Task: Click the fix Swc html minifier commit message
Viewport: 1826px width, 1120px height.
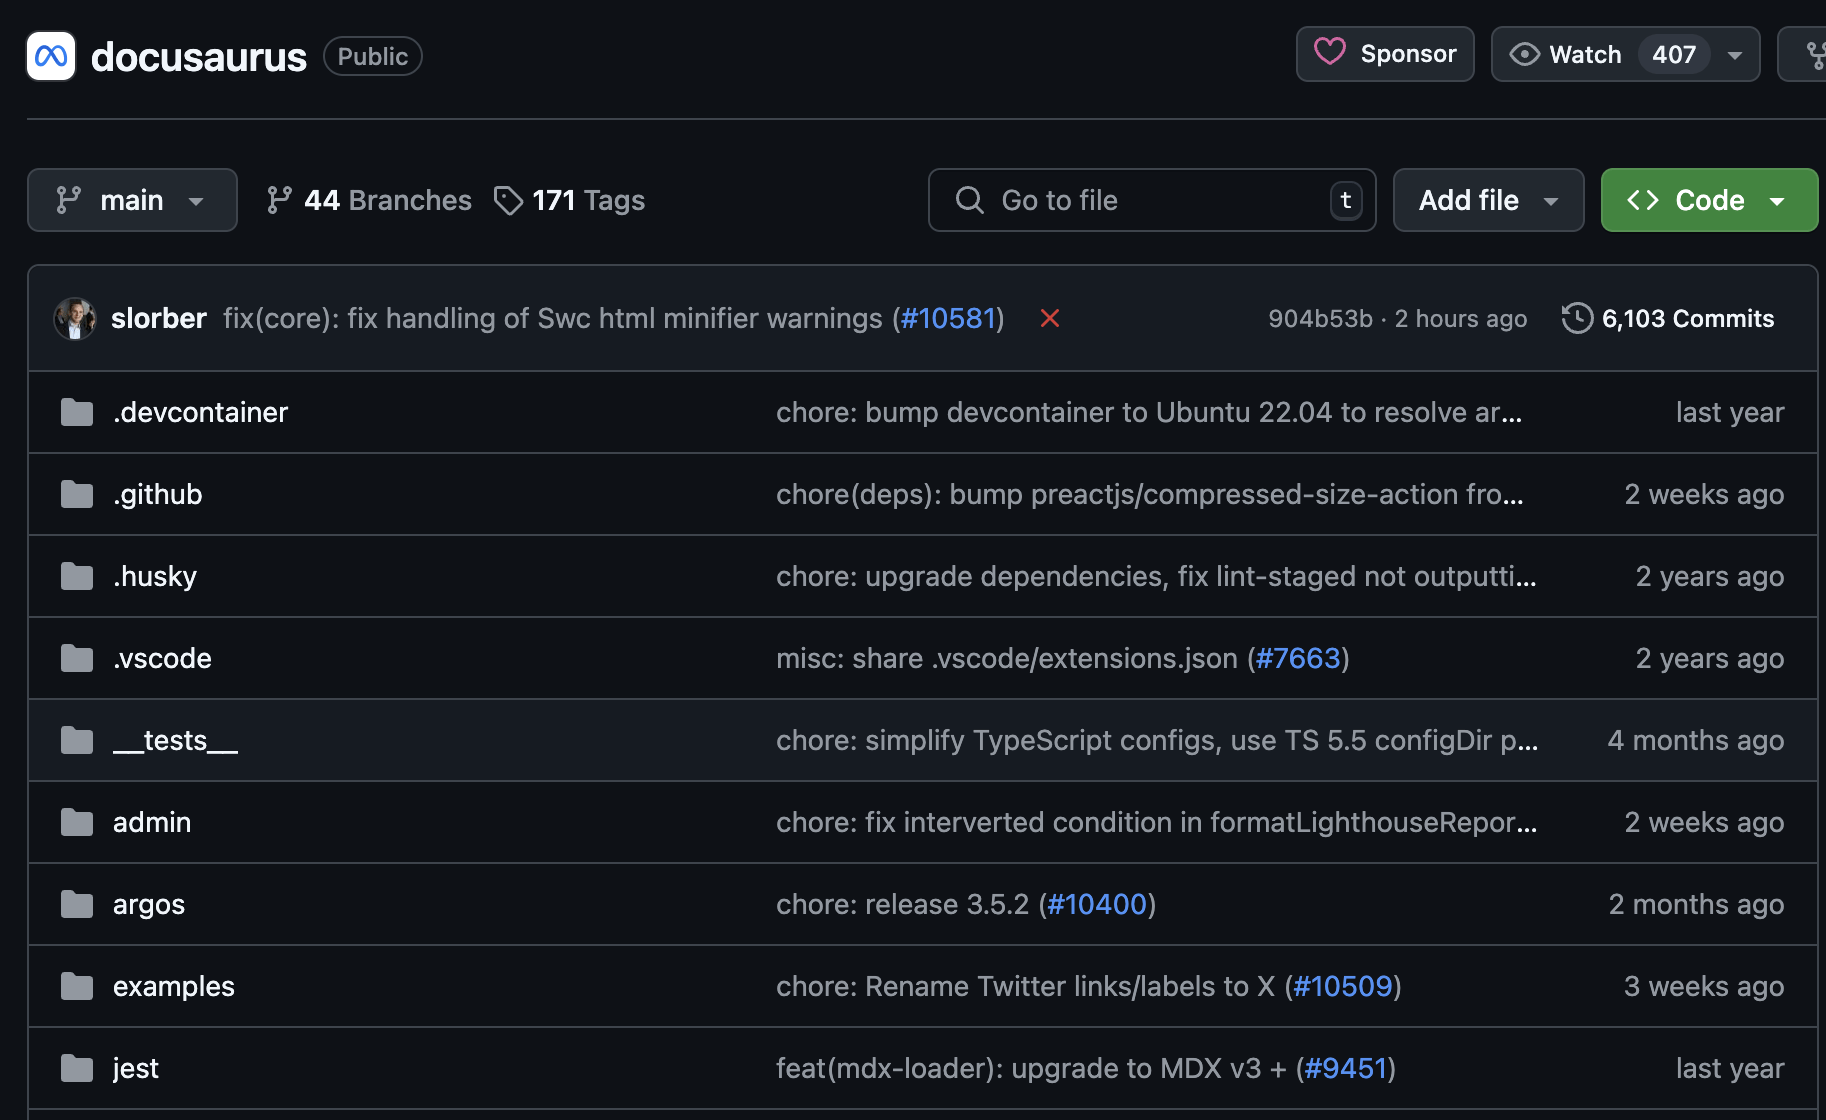Action: [553, 318]
